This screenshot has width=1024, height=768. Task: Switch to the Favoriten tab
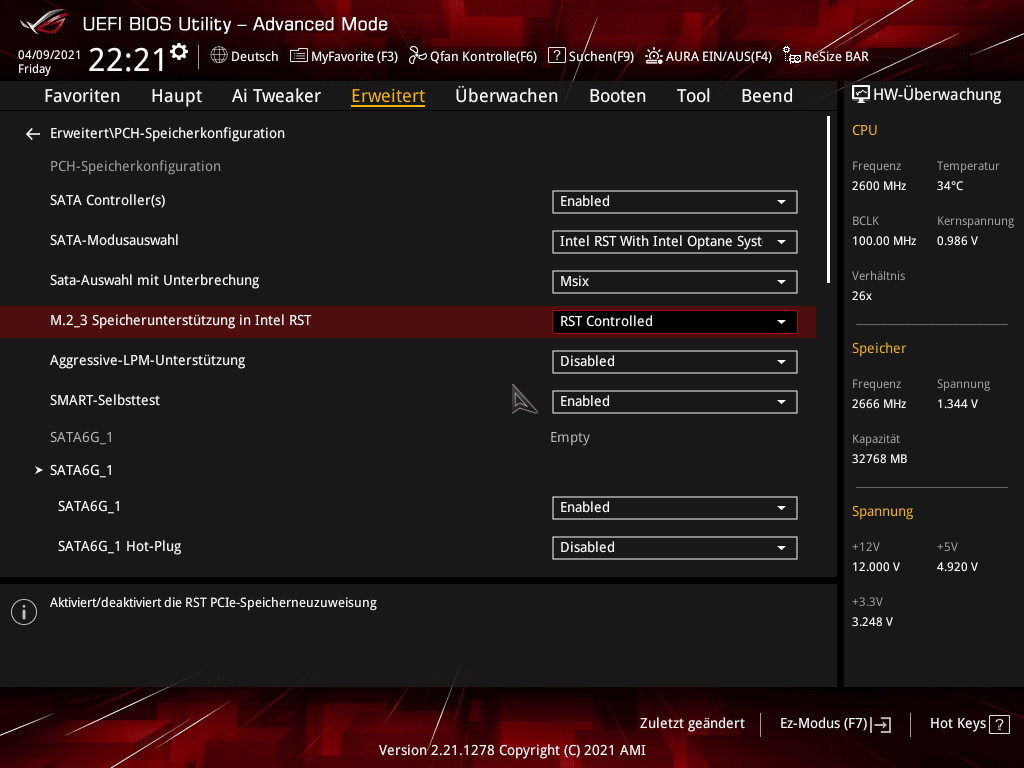tap(82, 95)
